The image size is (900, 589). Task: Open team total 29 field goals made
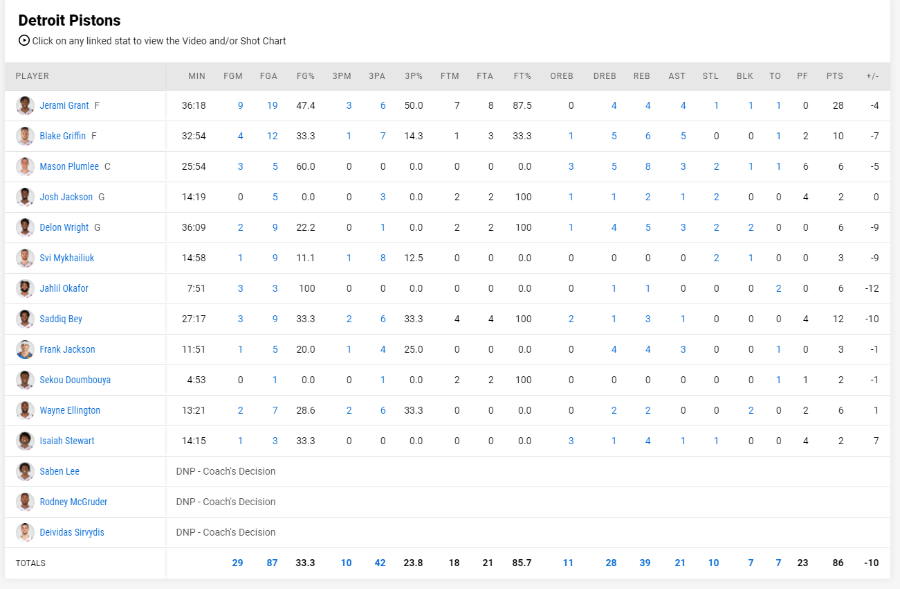pos(238,563)
